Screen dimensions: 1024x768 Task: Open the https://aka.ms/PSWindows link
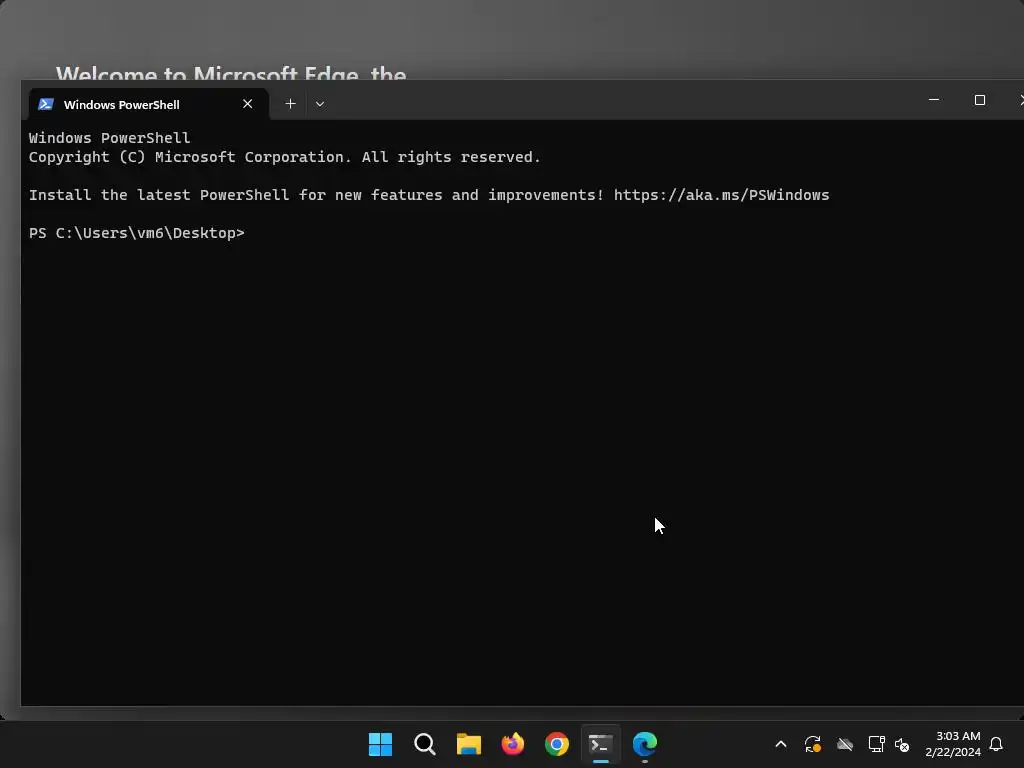(x=722, y=195)
